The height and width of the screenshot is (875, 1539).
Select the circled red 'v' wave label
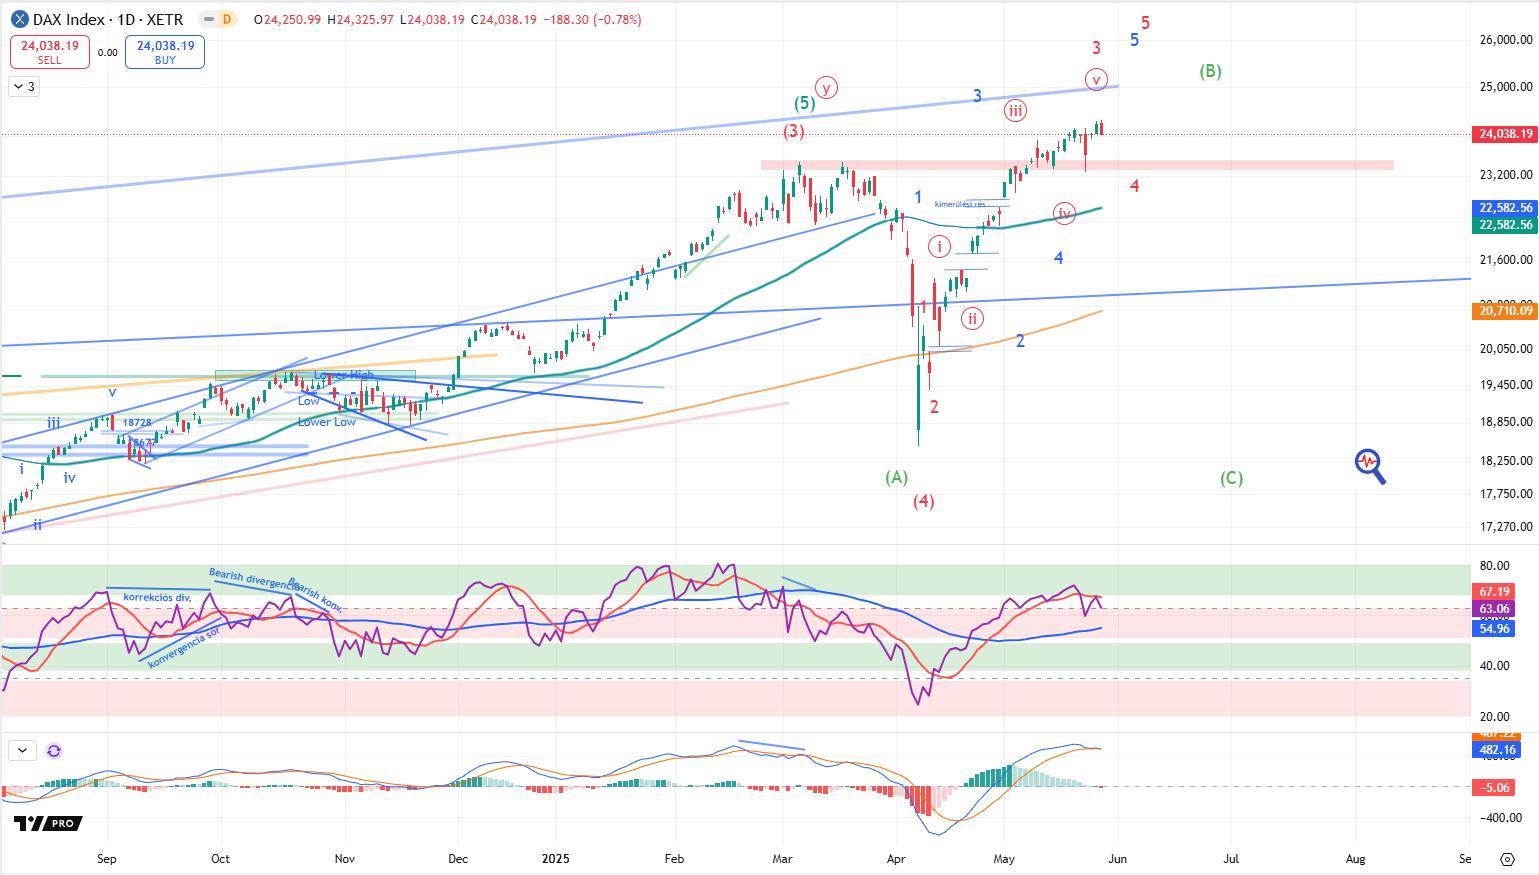click(1096, 80)
